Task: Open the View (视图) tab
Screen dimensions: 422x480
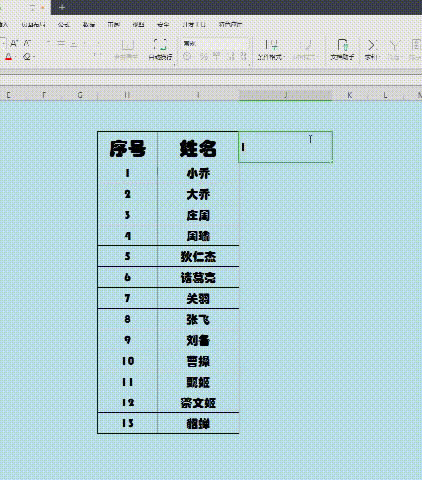Action: 138,24
